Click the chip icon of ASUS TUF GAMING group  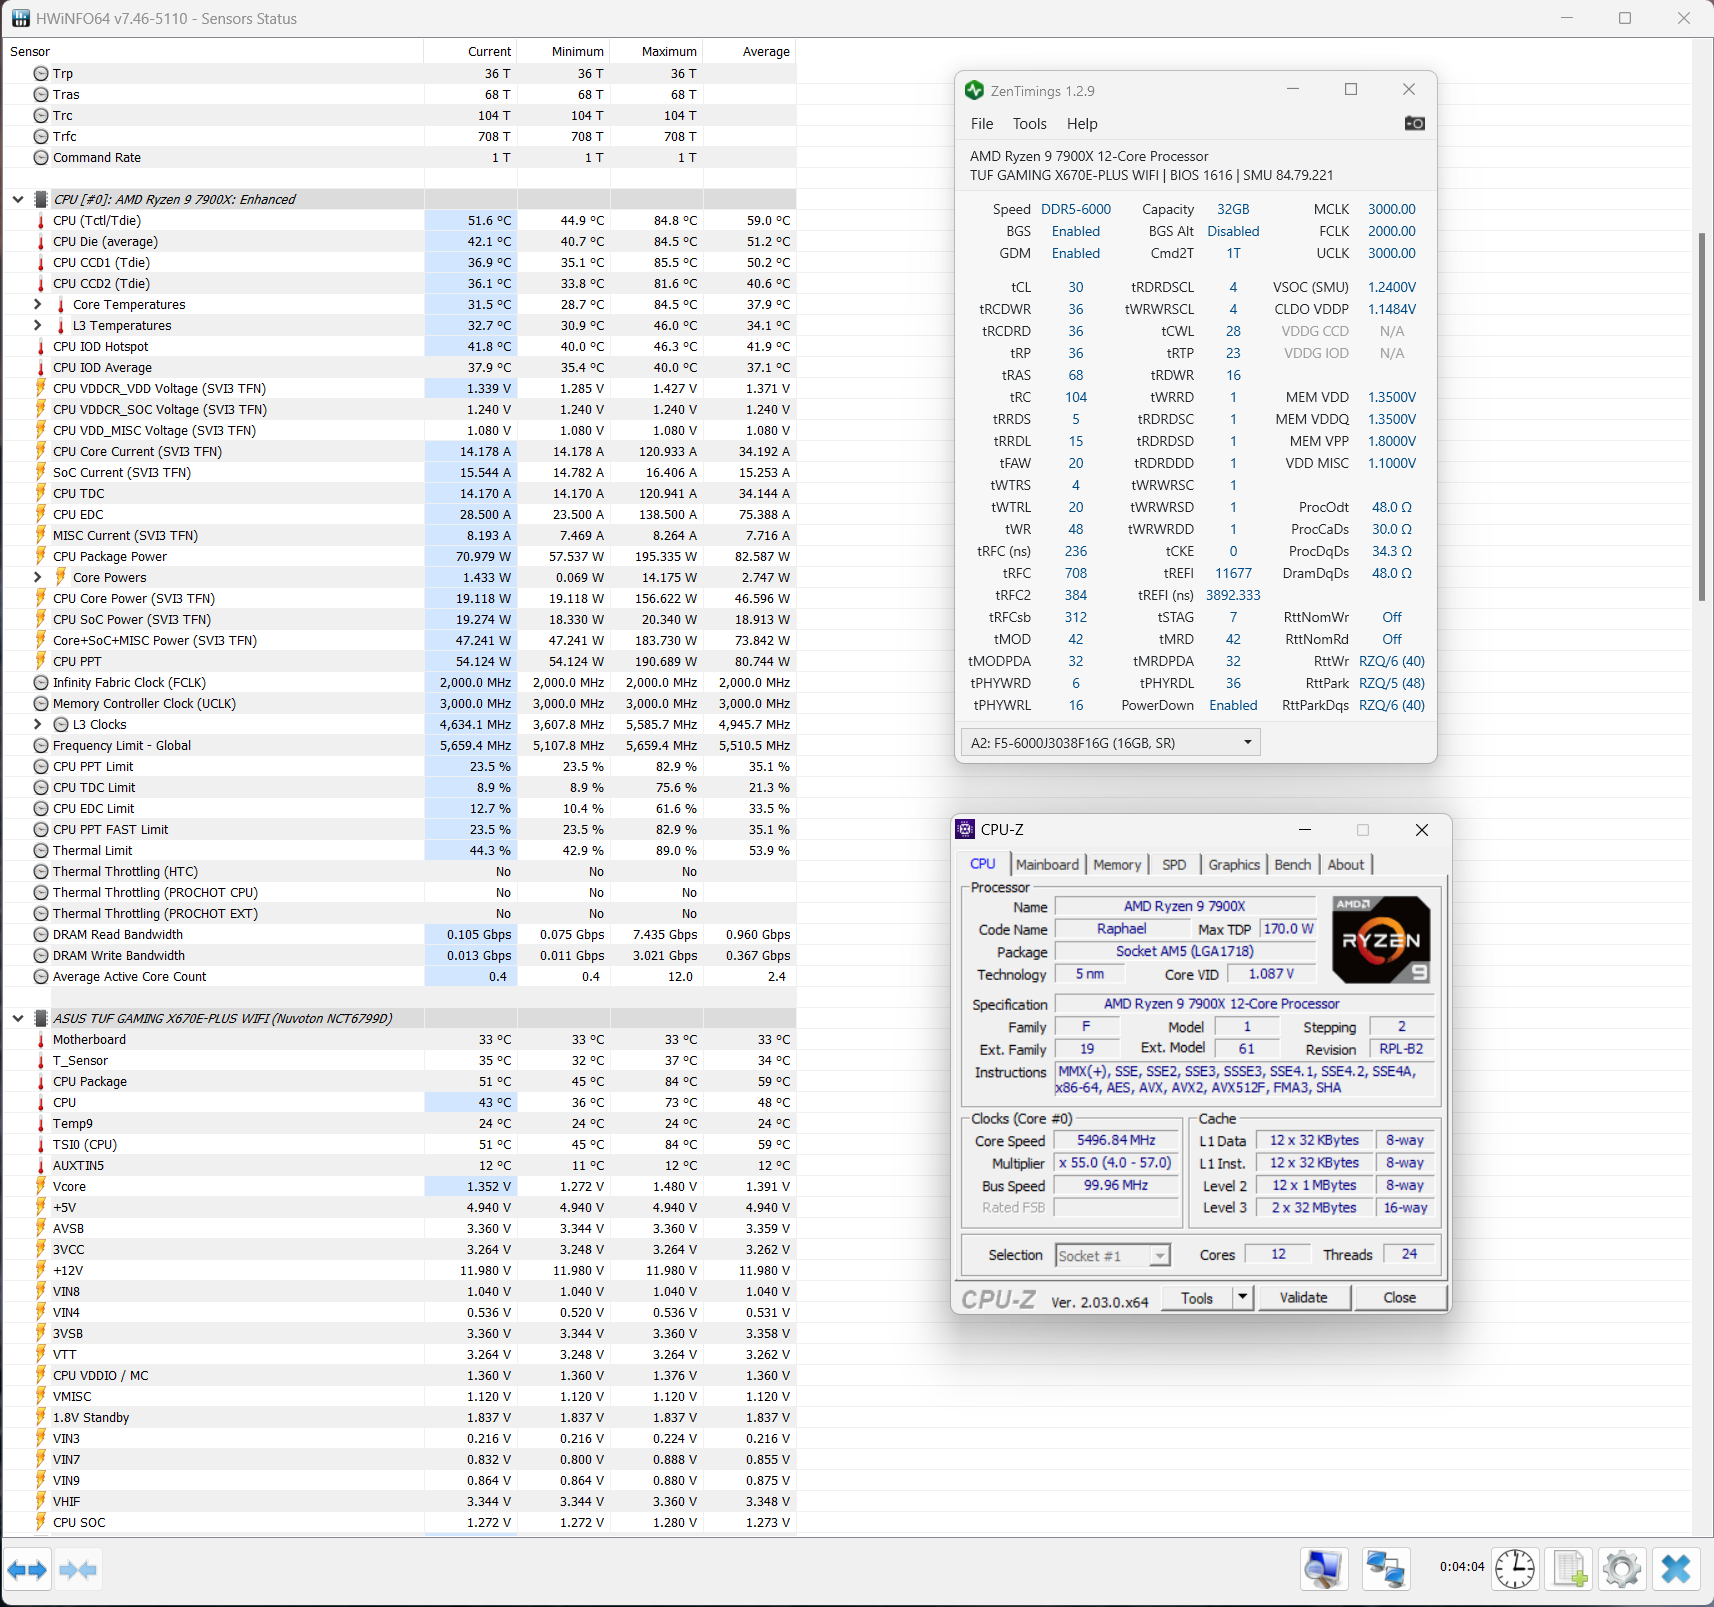41,1019
